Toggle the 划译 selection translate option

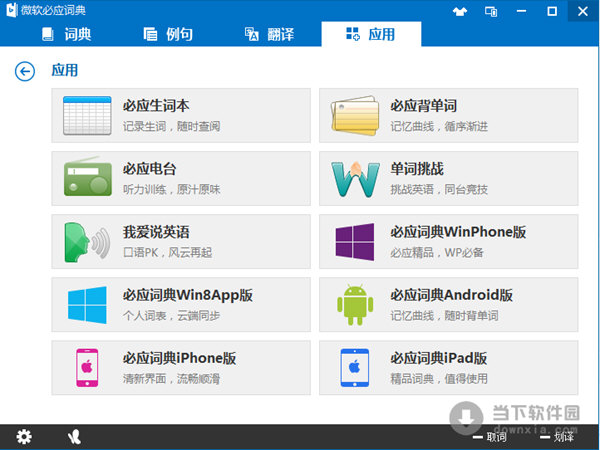pyautogui.click(x=557, y=437)
